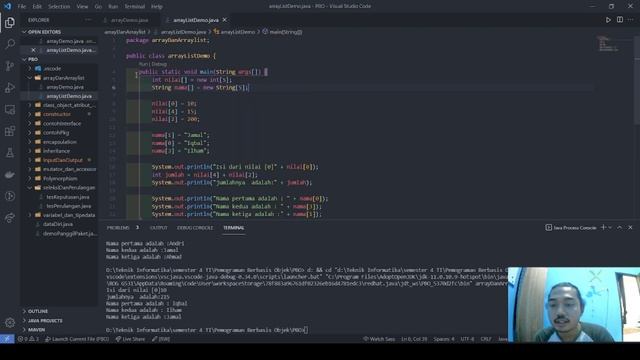
Task: Select the TERMINAL panel tab
Action: pos(233,227)
